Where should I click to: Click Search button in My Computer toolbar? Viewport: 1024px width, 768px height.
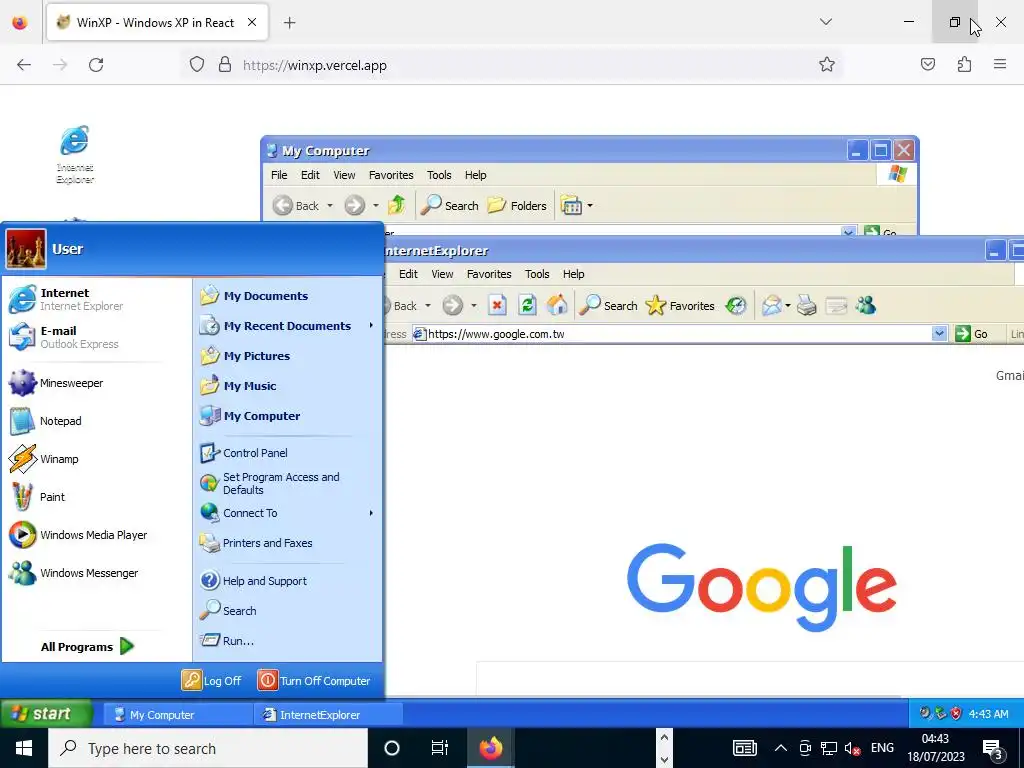point(449,206)
